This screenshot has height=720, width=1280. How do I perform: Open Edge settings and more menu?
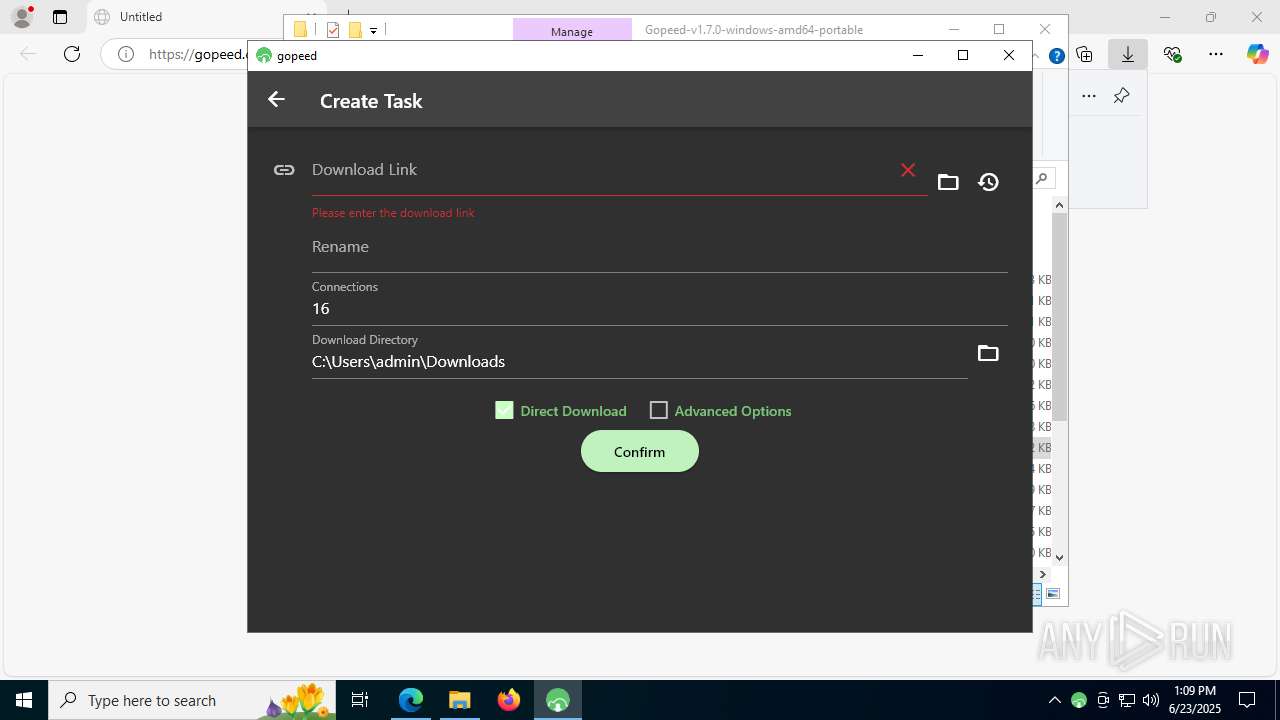pyautogui.click(x=1216, y=54)
